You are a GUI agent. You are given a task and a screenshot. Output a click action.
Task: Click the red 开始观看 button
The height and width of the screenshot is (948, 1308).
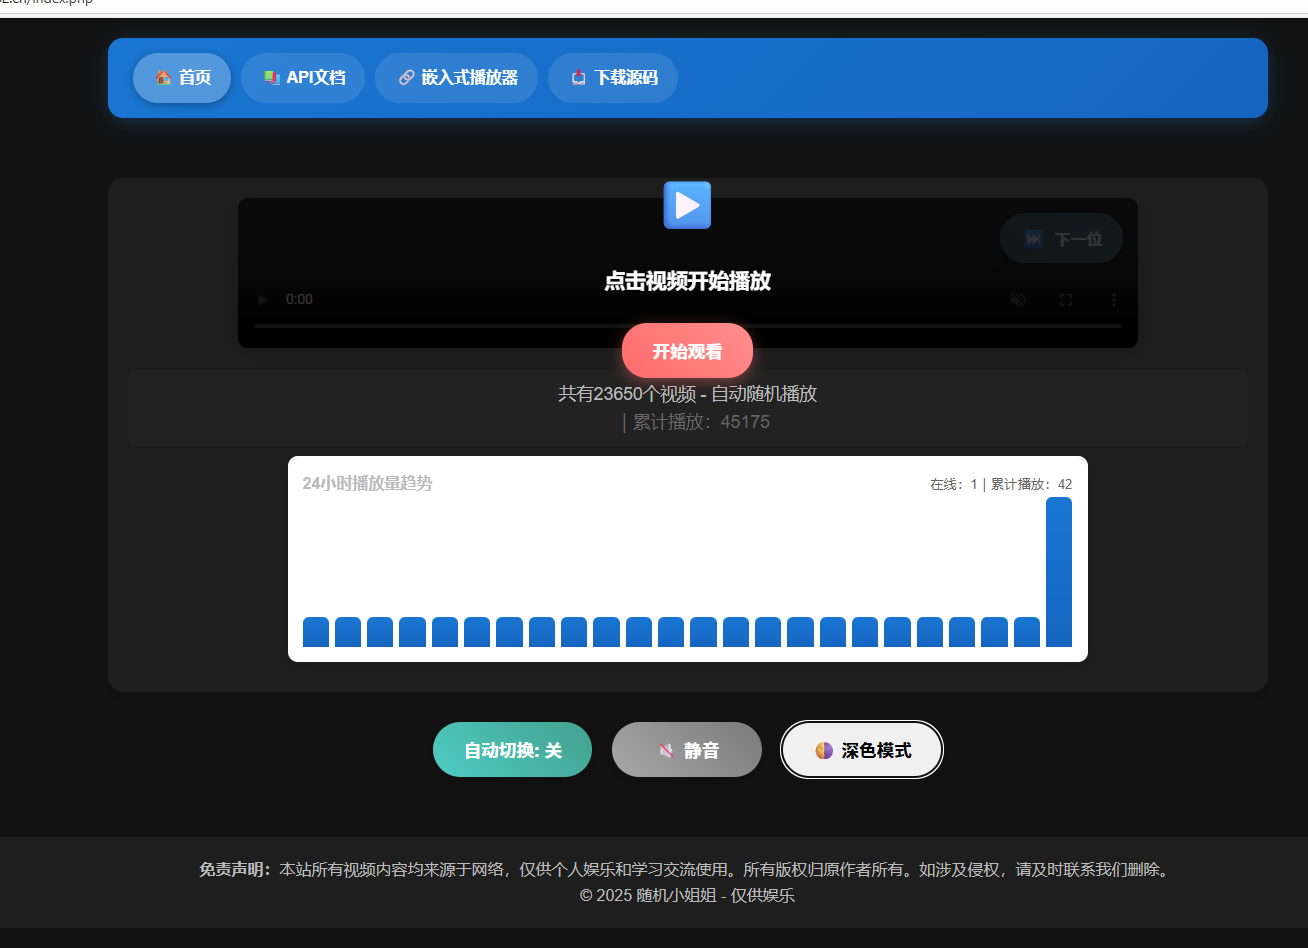687,351
